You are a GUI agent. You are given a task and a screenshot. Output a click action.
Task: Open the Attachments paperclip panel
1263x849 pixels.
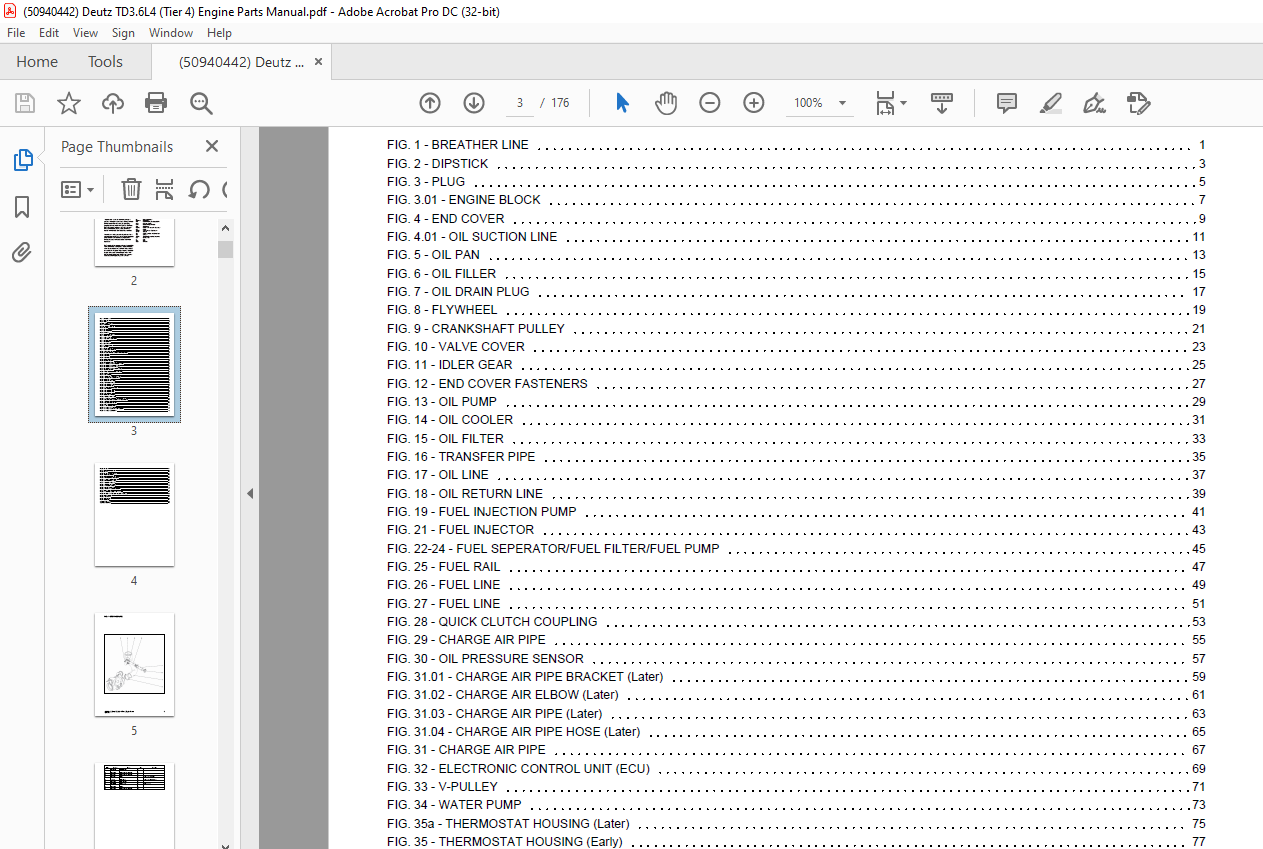tap(22, 252)
